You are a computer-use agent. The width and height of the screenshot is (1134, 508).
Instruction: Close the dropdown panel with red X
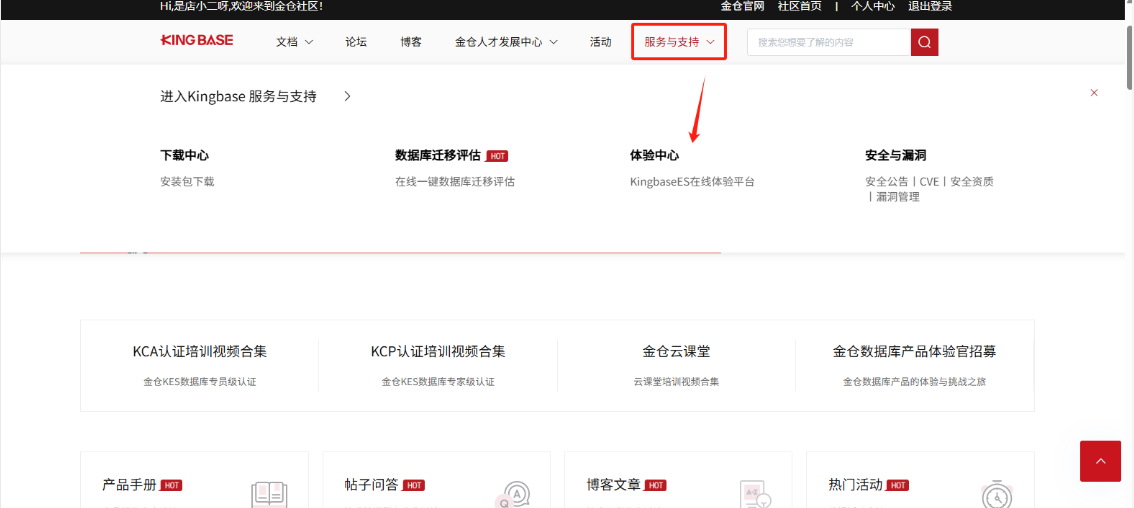(x=1094, y=93)
